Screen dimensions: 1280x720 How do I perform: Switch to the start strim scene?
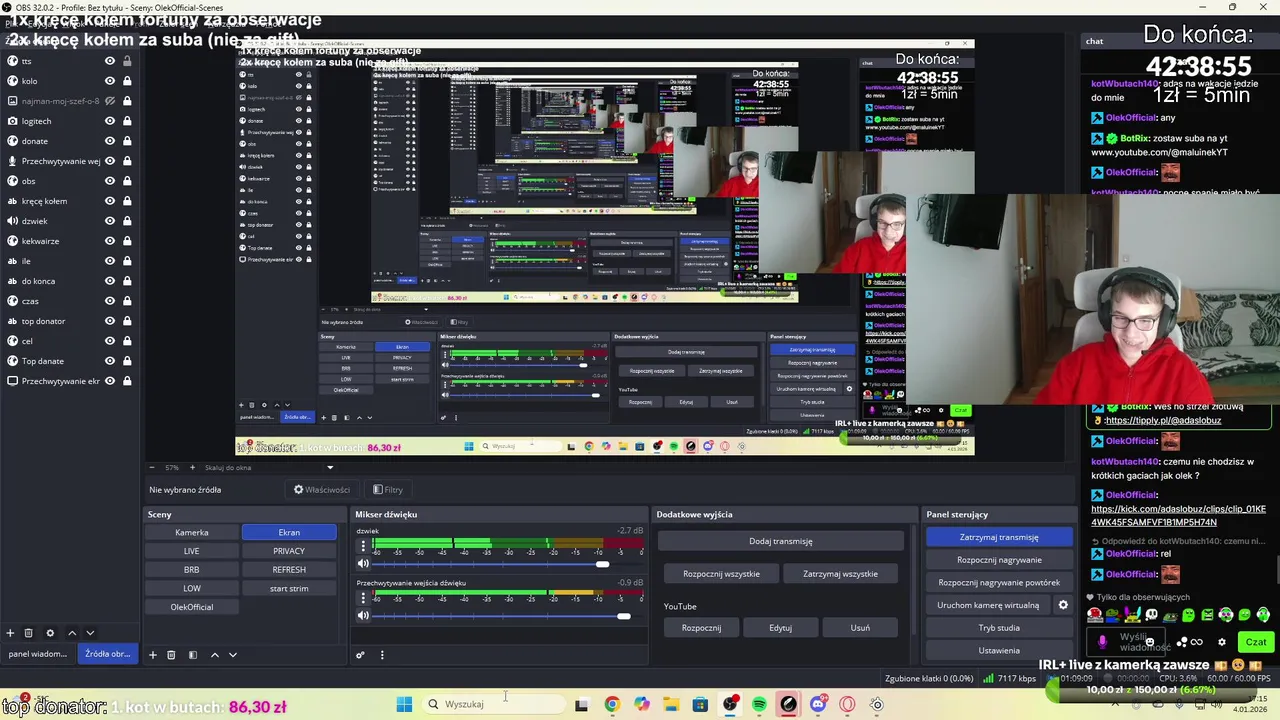point(289,589)
